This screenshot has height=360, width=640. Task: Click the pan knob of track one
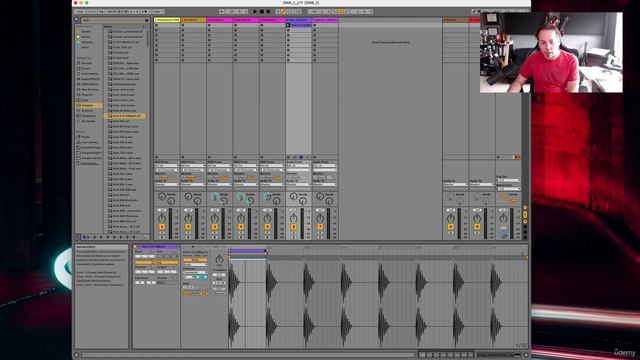(162, 218)
